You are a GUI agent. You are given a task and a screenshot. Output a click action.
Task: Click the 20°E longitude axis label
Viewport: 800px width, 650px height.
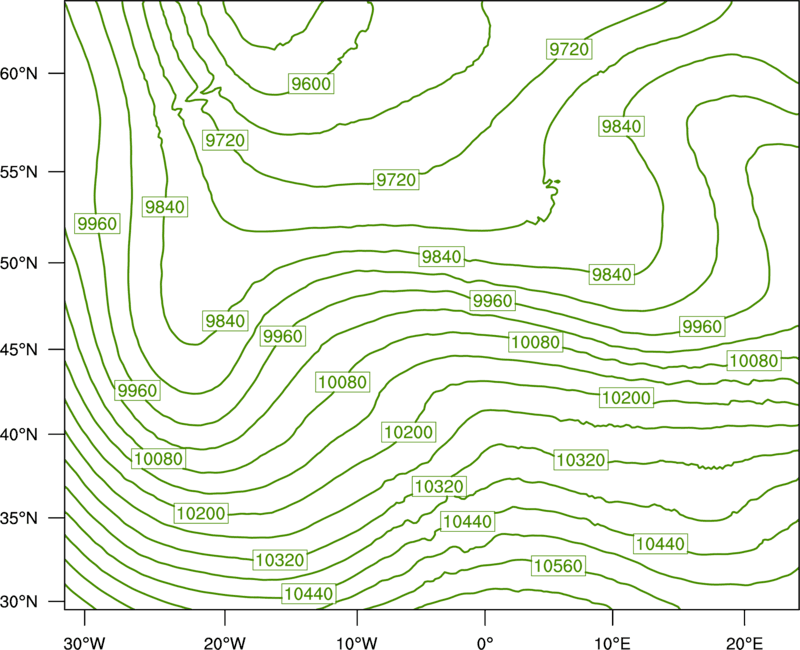(x=744, y=643)
